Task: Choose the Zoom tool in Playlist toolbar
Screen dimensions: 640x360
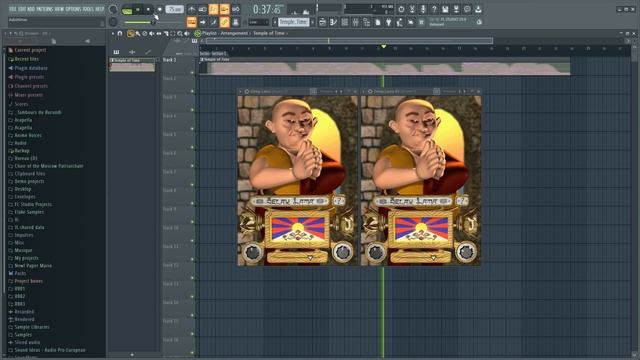Action: (180, 33)
